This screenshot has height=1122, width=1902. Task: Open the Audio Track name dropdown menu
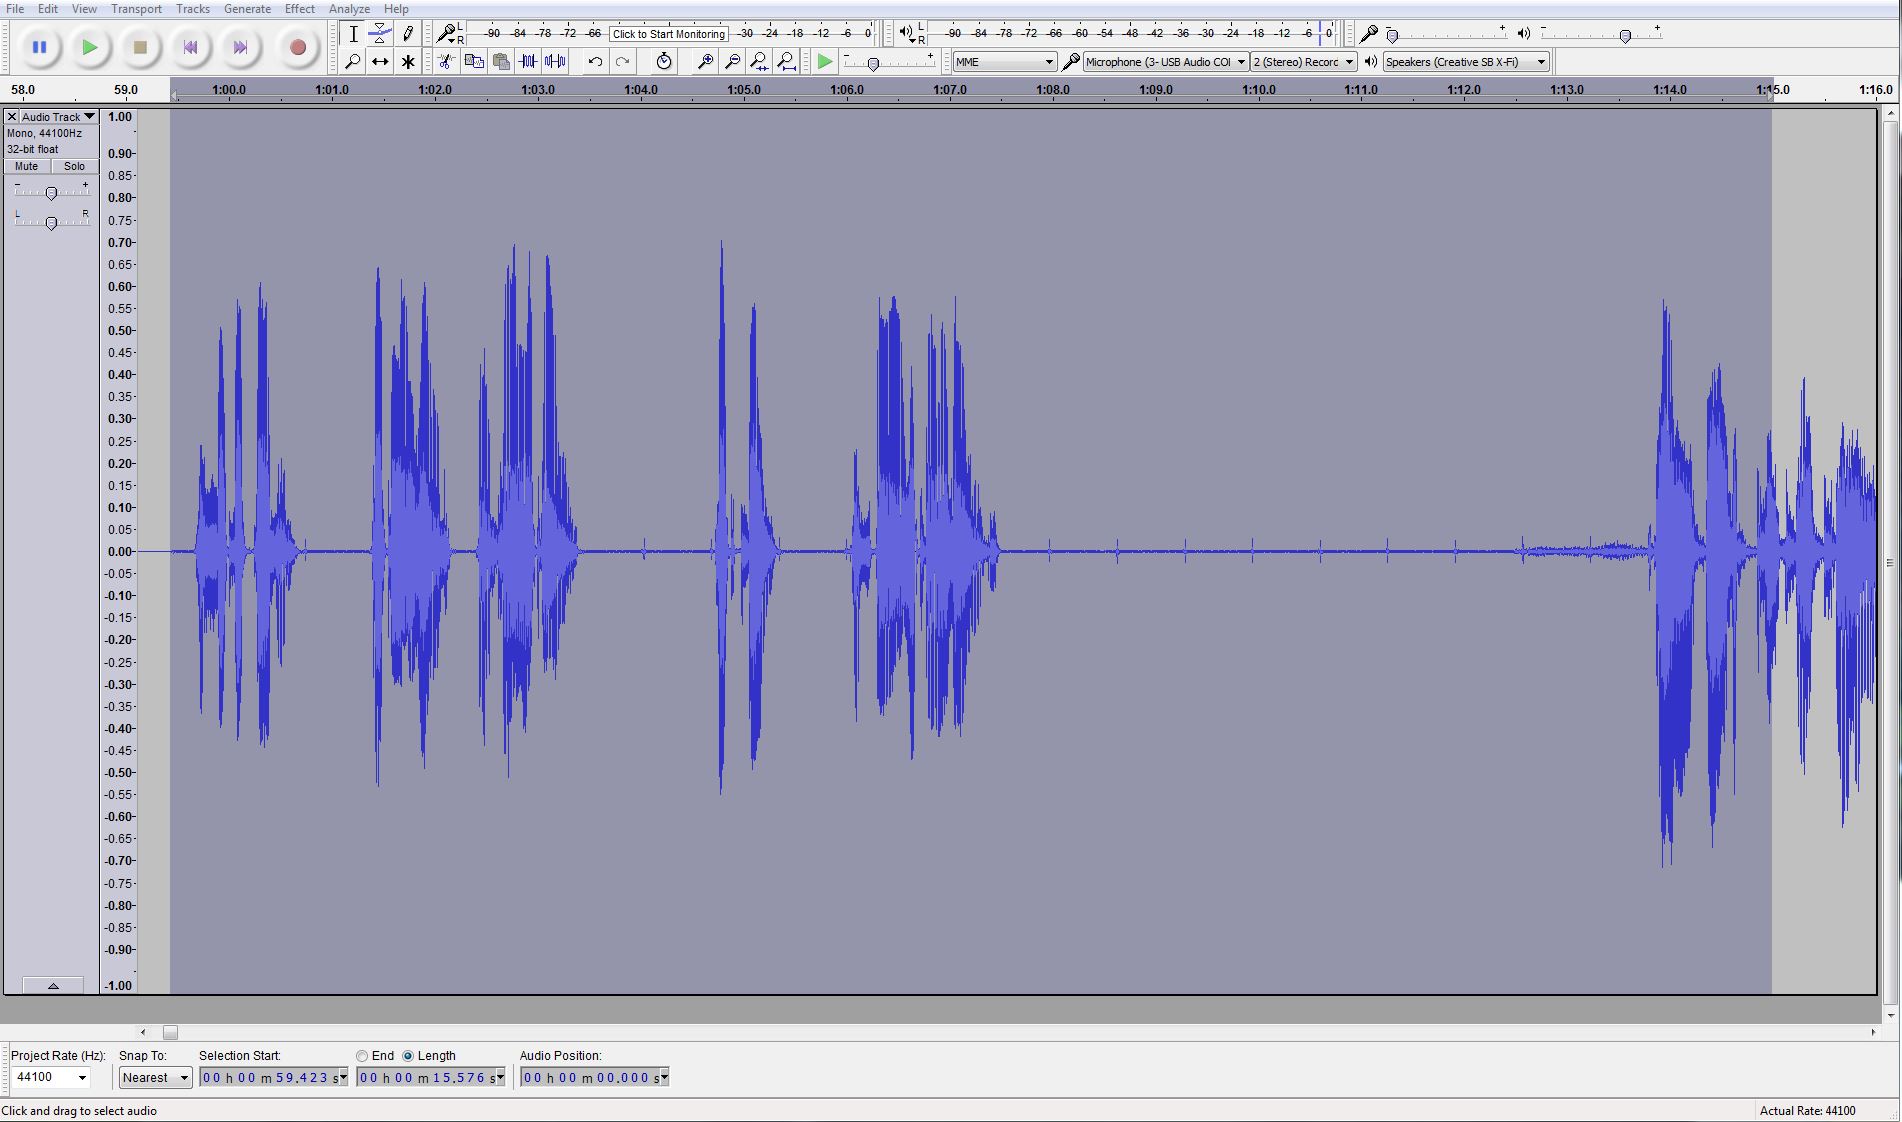pyautogui.click(x=58, y=117)
